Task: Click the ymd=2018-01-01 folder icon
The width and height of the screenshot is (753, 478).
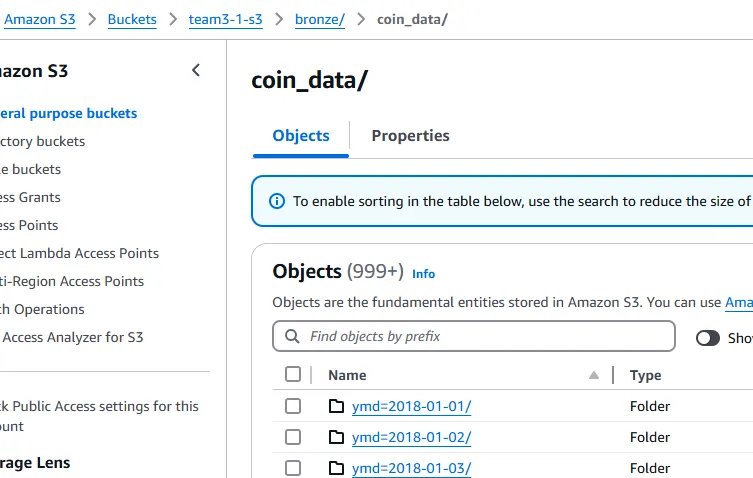Action: (x=336, y=406)
